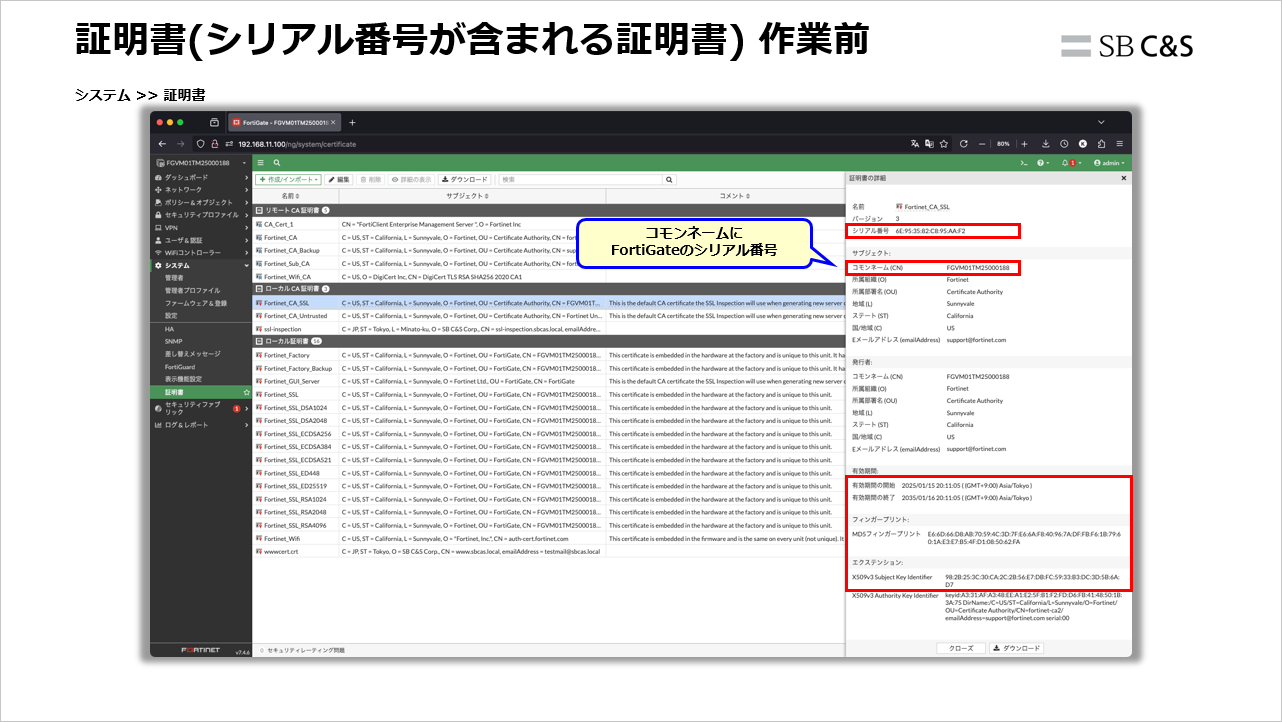Click the 検索 search input field
1282x722 pixels.
click(x=581, y=179)
